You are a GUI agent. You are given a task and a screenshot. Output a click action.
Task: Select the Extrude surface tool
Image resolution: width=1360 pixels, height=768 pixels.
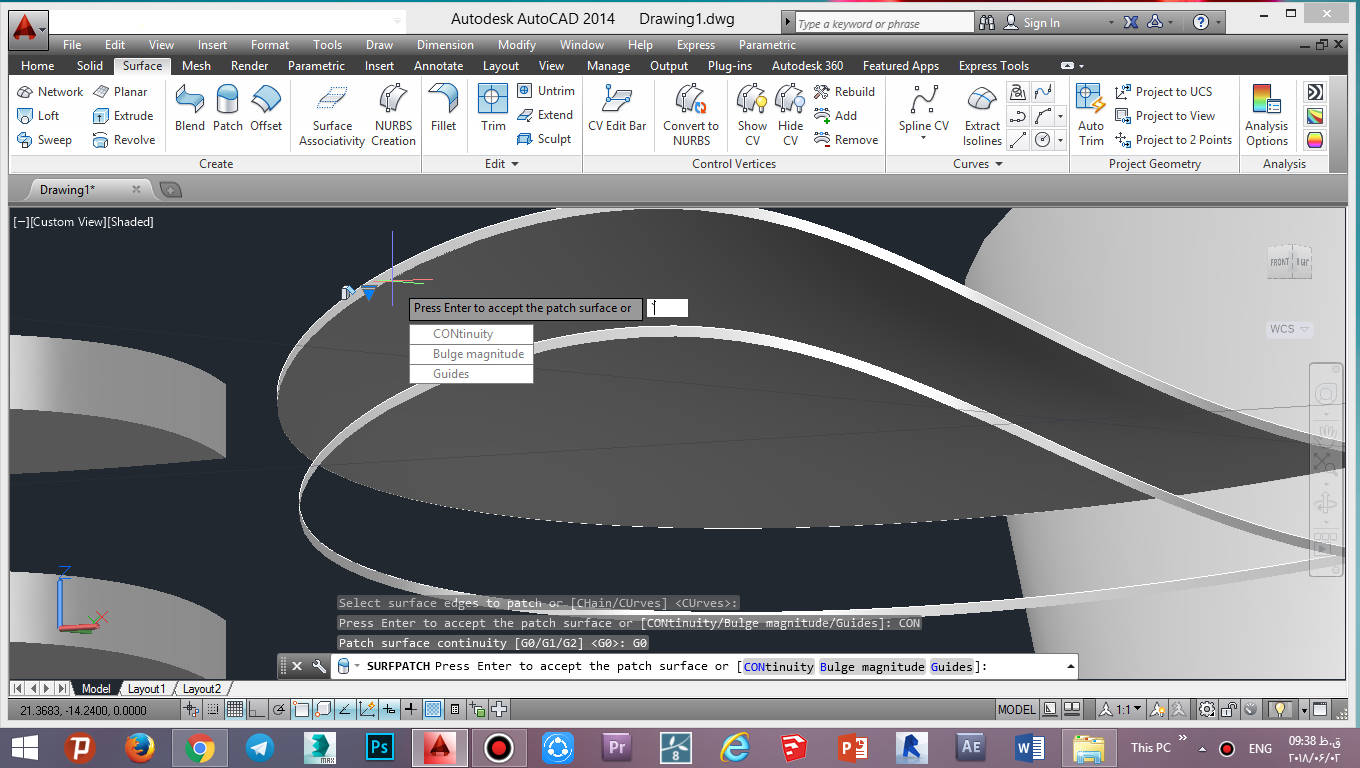123,115
